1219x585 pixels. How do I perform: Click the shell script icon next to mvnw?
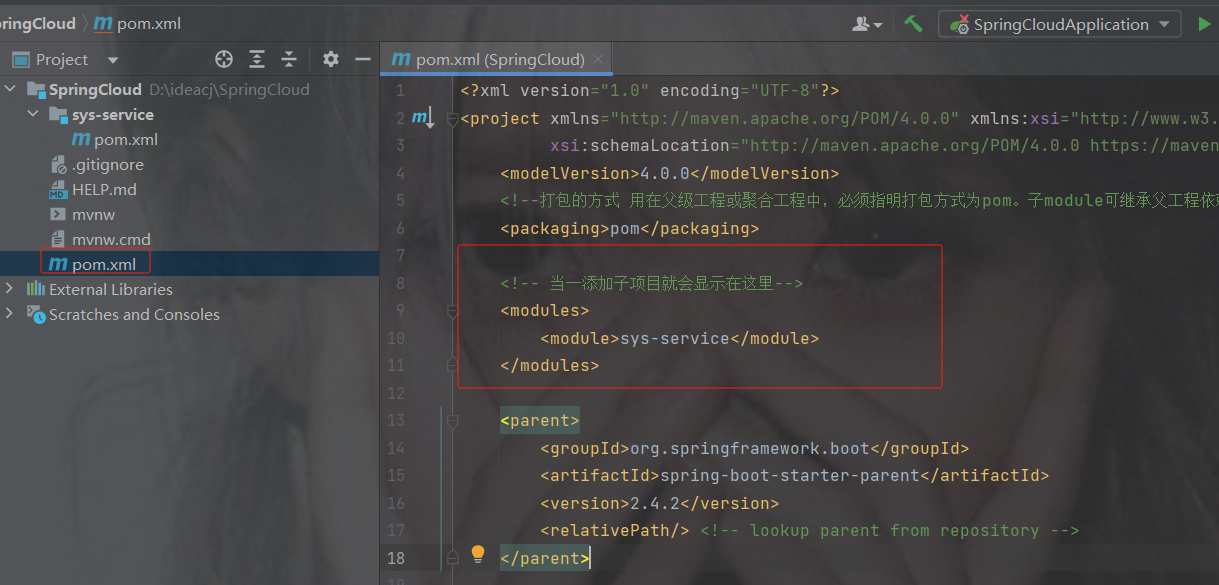(57, 214)
